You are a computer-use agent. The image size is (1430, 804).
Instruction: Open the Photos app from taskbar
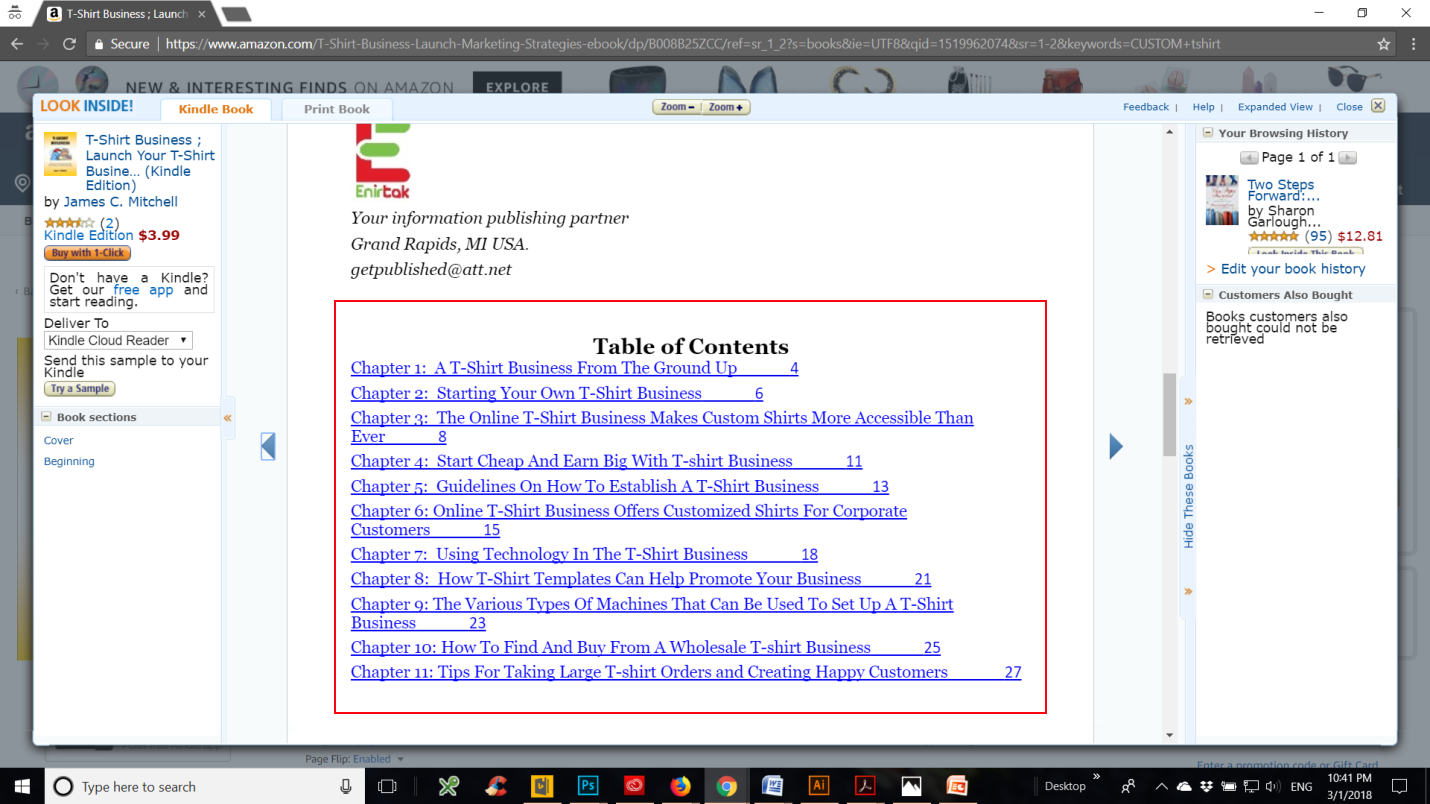pyautogui.click(x=911, y=787)
